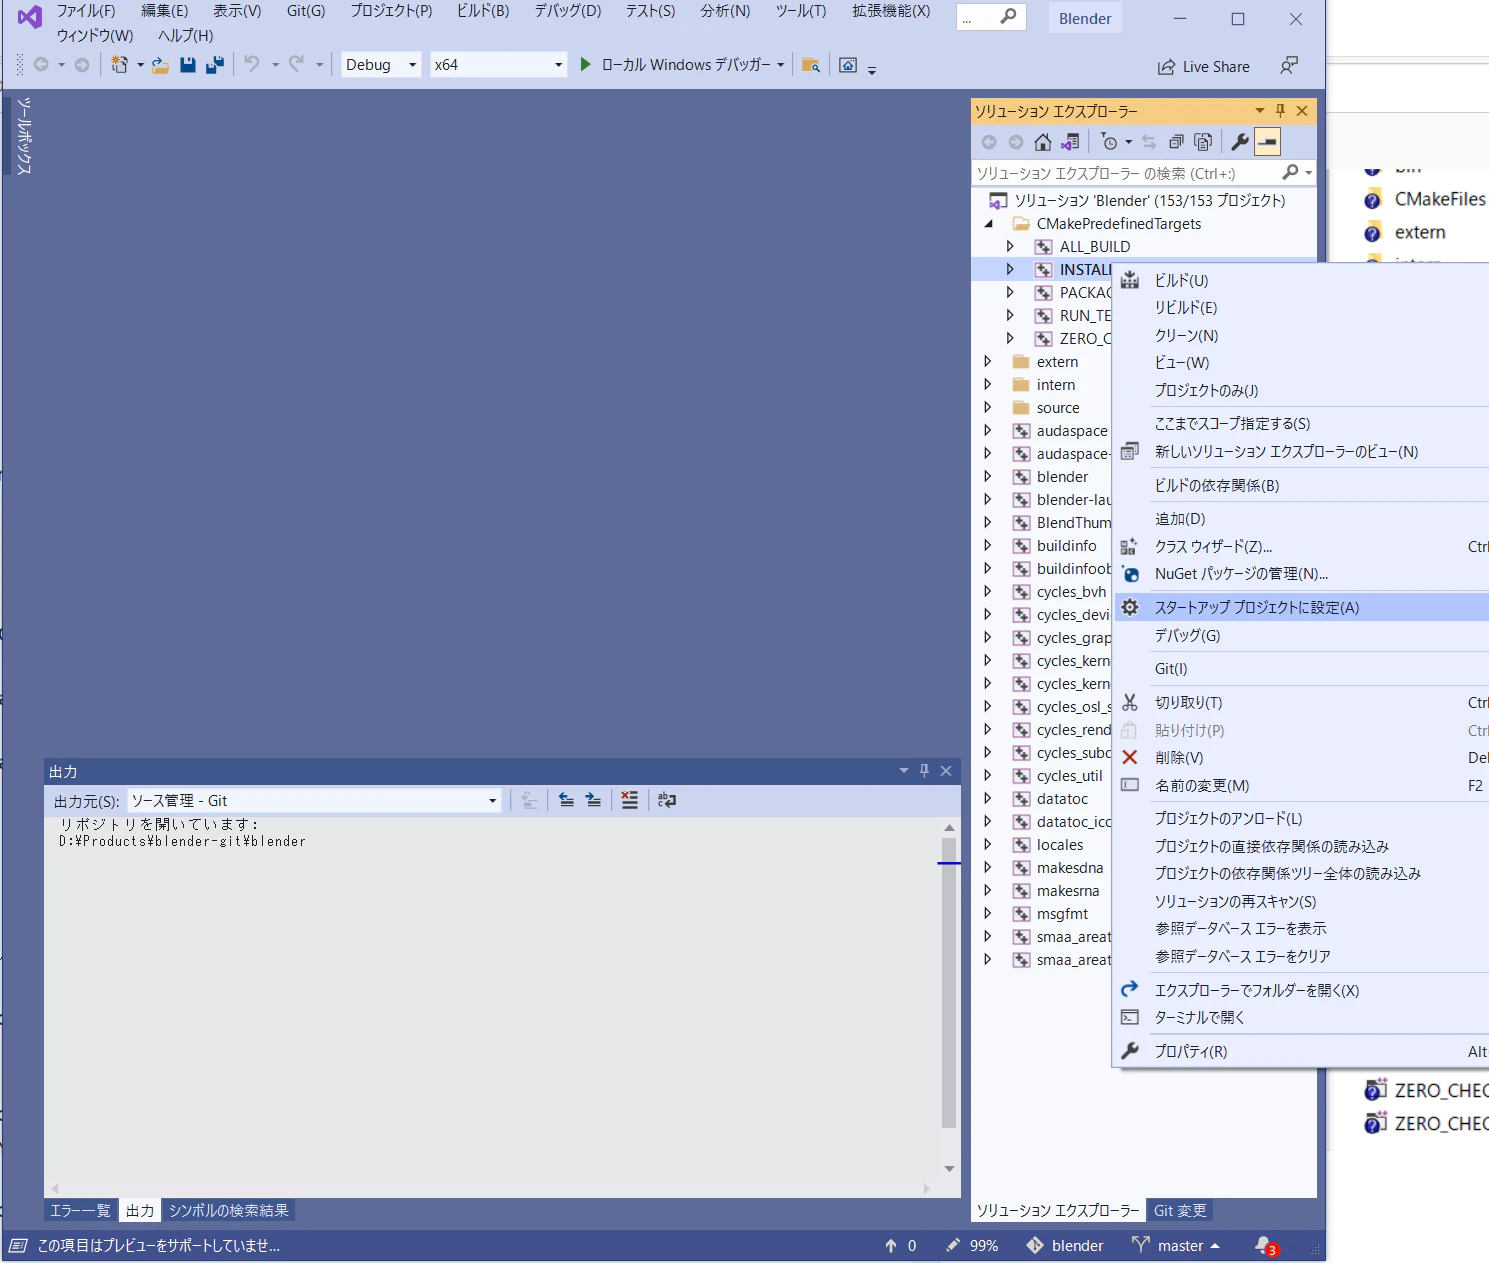Click the Undo arrow icon in toolbar
This screenshot has width=1489, height=1263.
pos(252,65)
